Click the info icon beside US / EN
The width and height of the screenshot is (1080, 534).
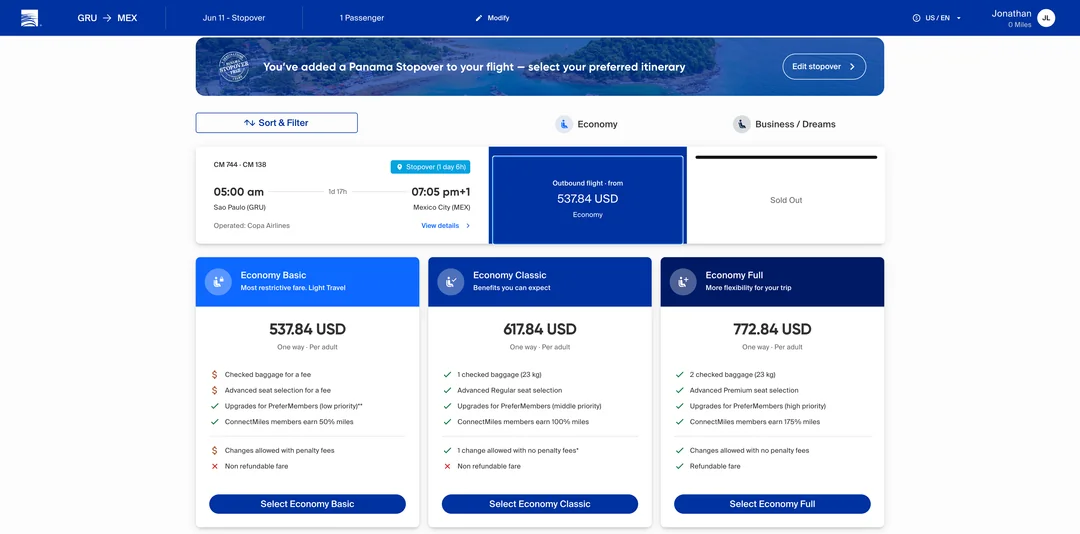click(x=916, y=18)
